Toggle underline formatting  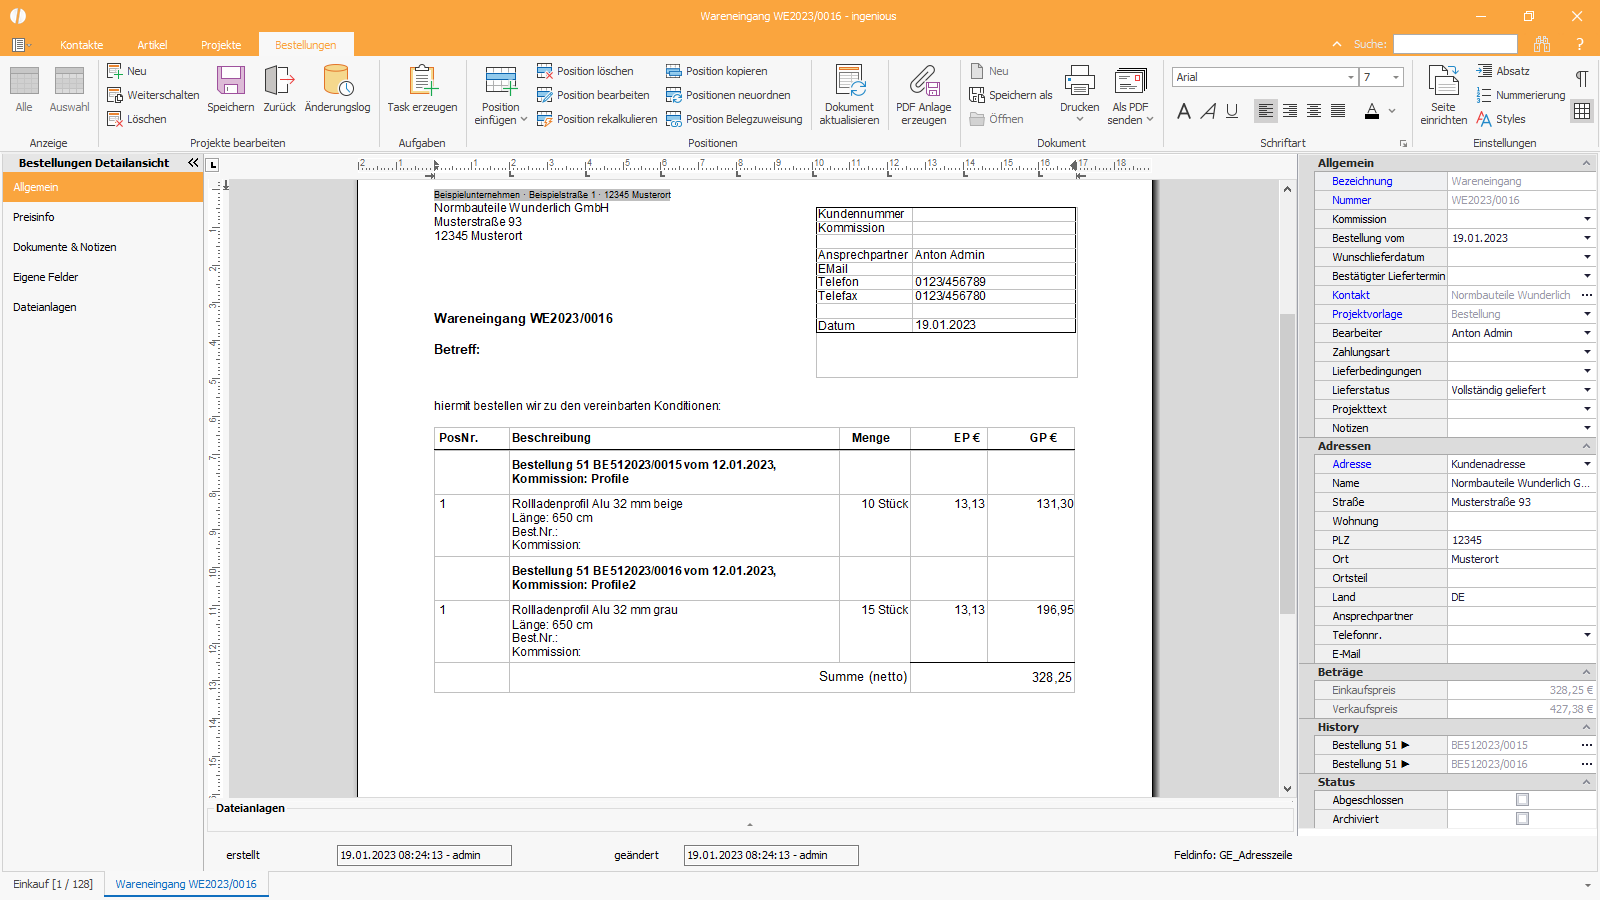(1232, 111)
